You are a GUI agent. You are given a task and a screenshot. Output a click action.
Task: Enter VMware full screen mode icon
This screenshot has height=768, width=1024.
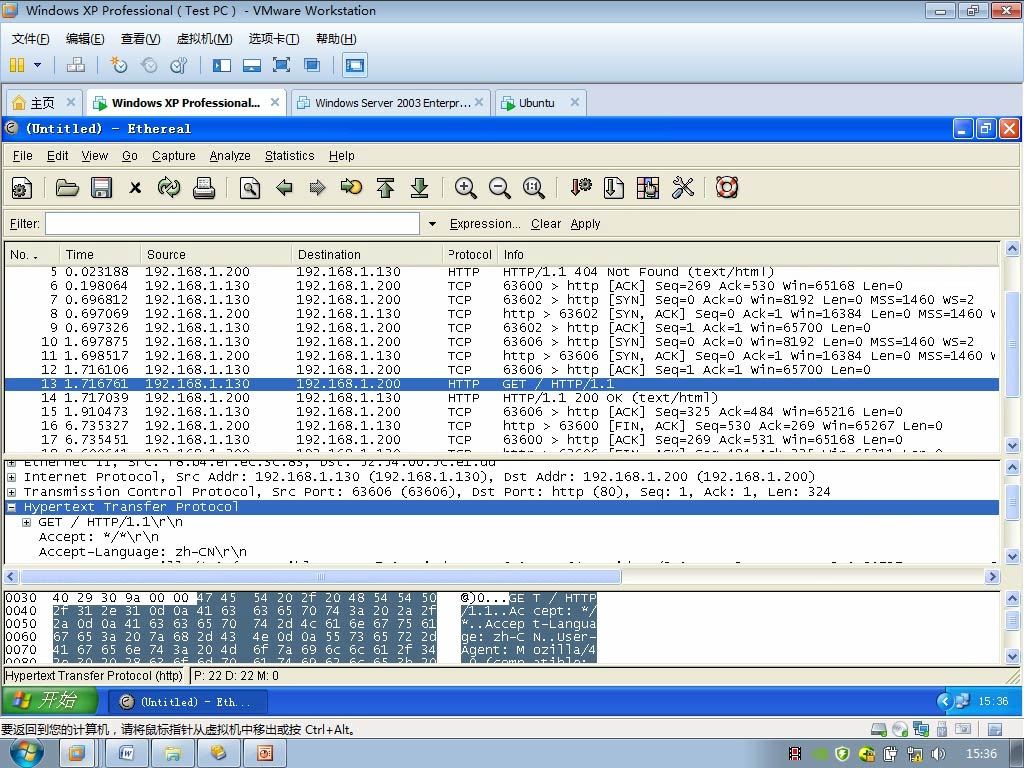281,65
